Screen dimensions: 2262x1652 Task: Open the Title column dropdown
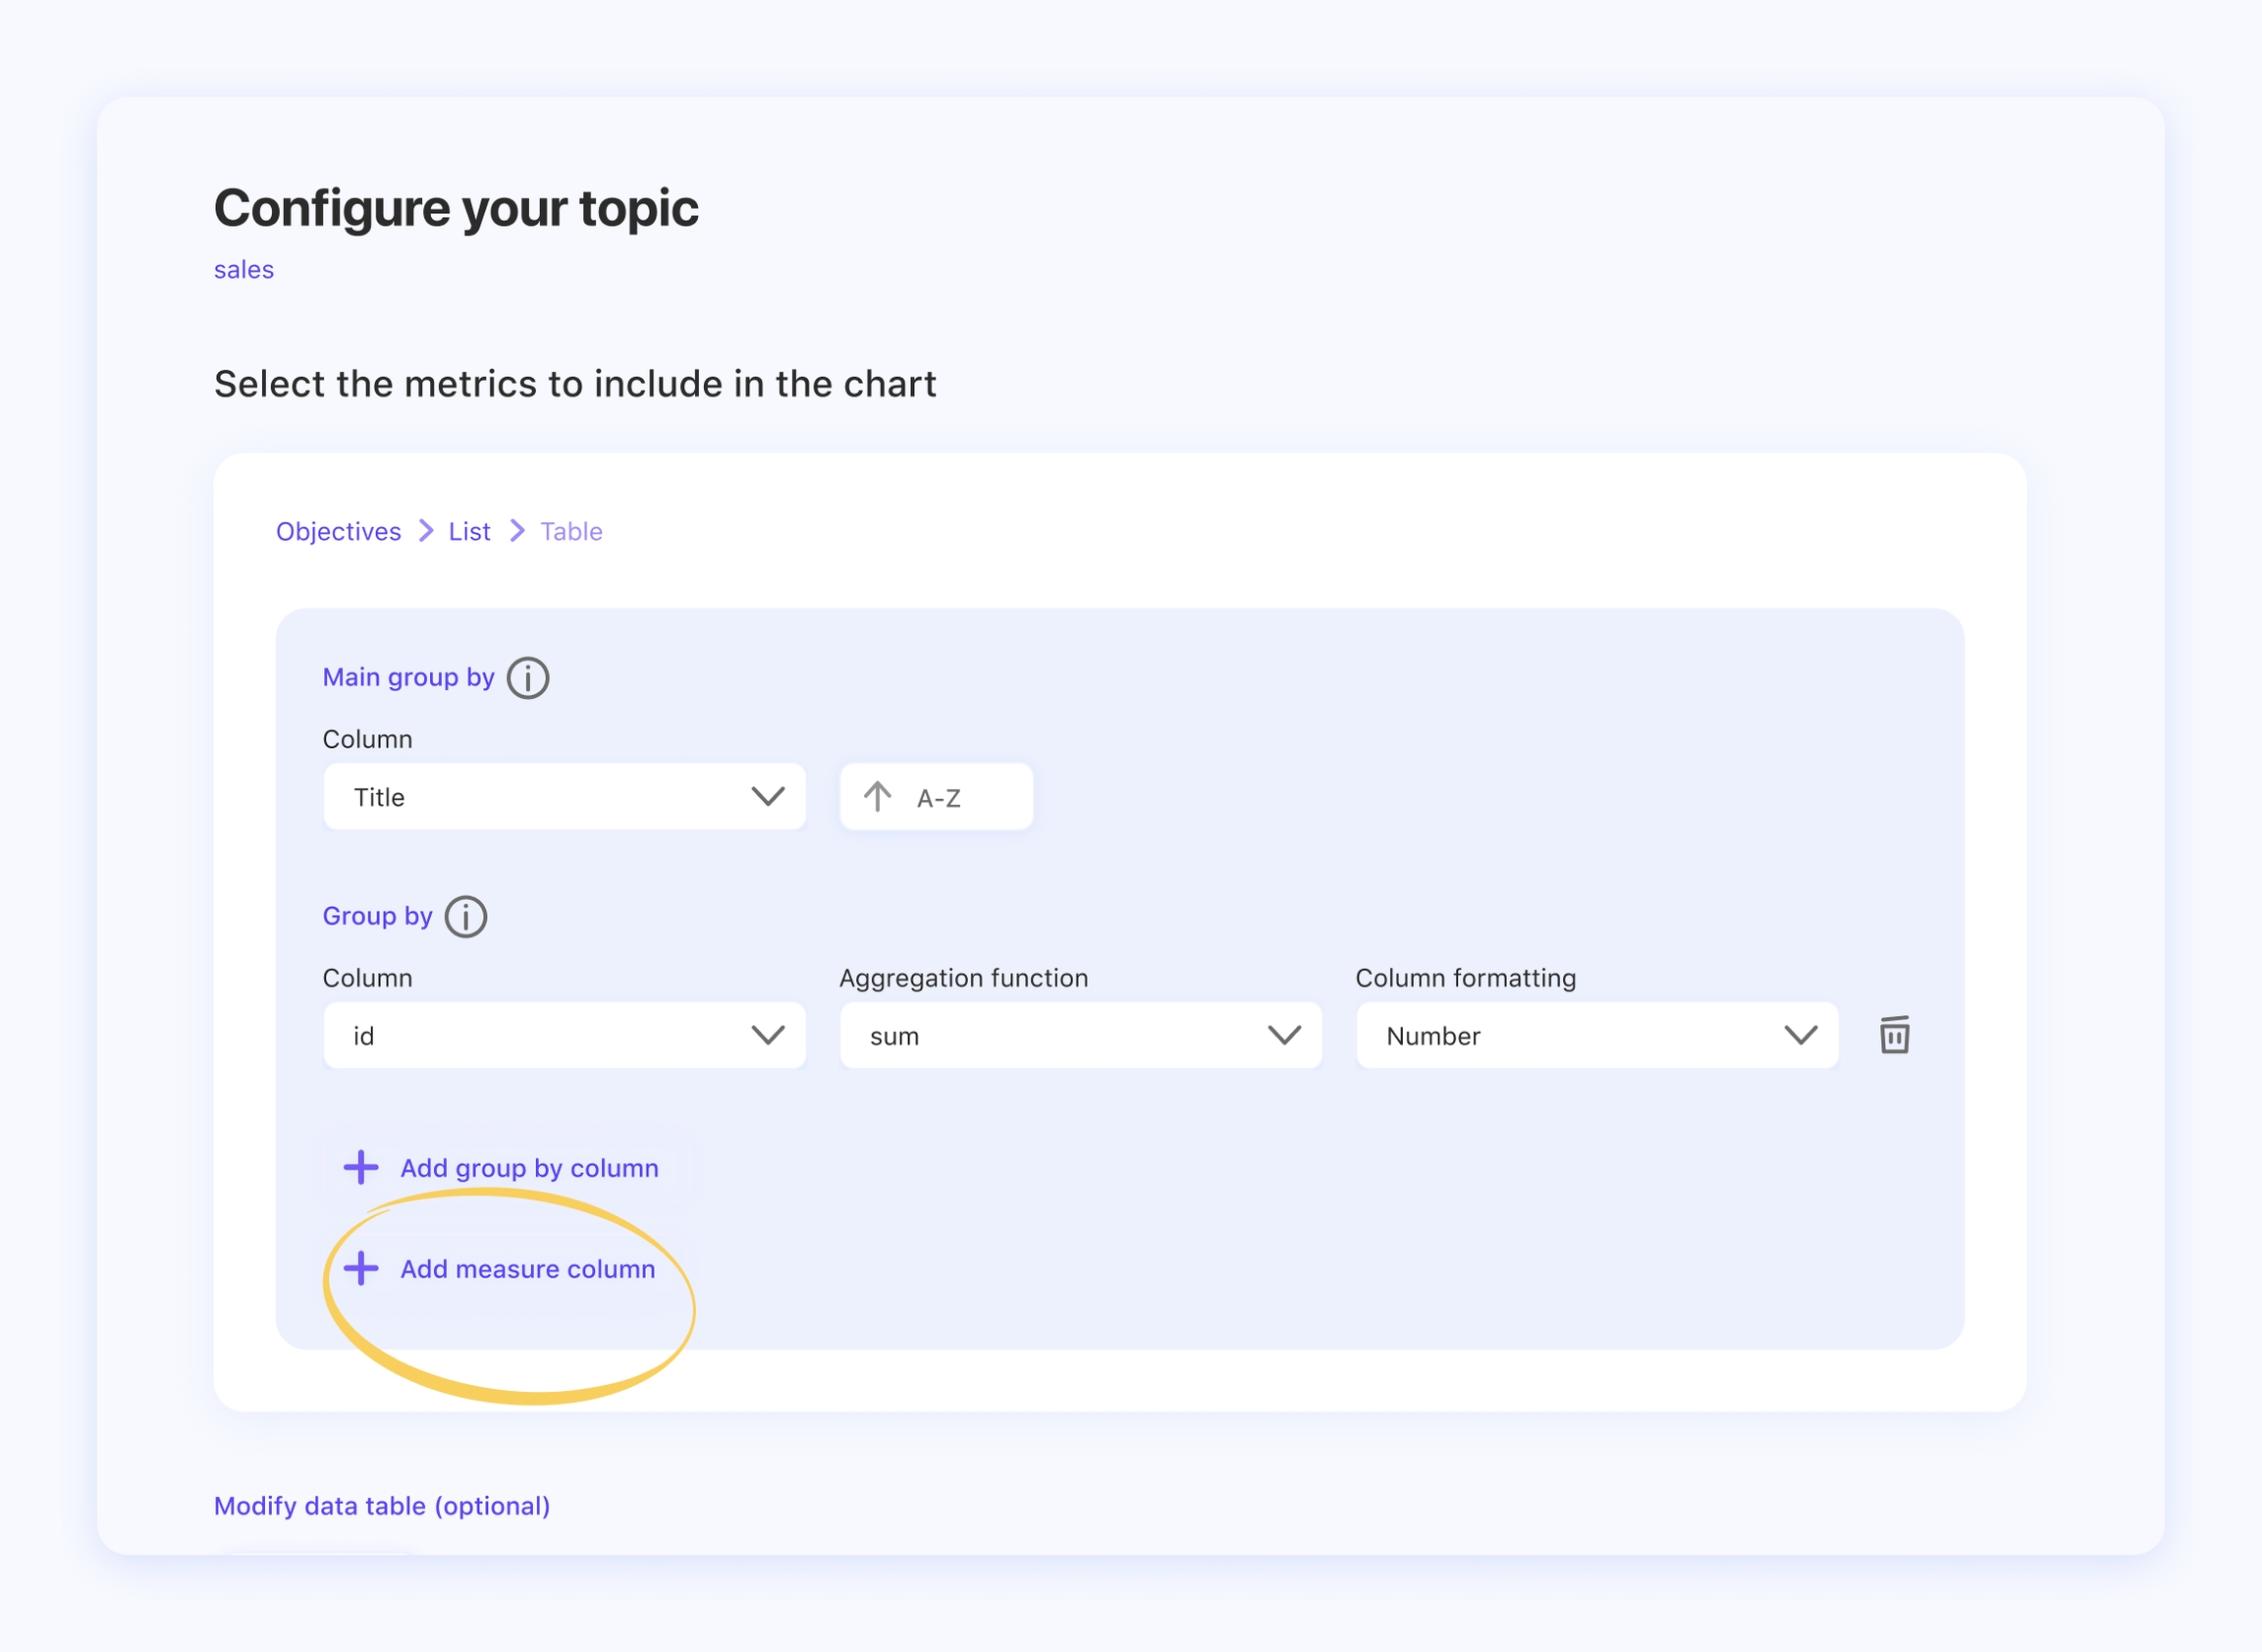click(565, 797)
